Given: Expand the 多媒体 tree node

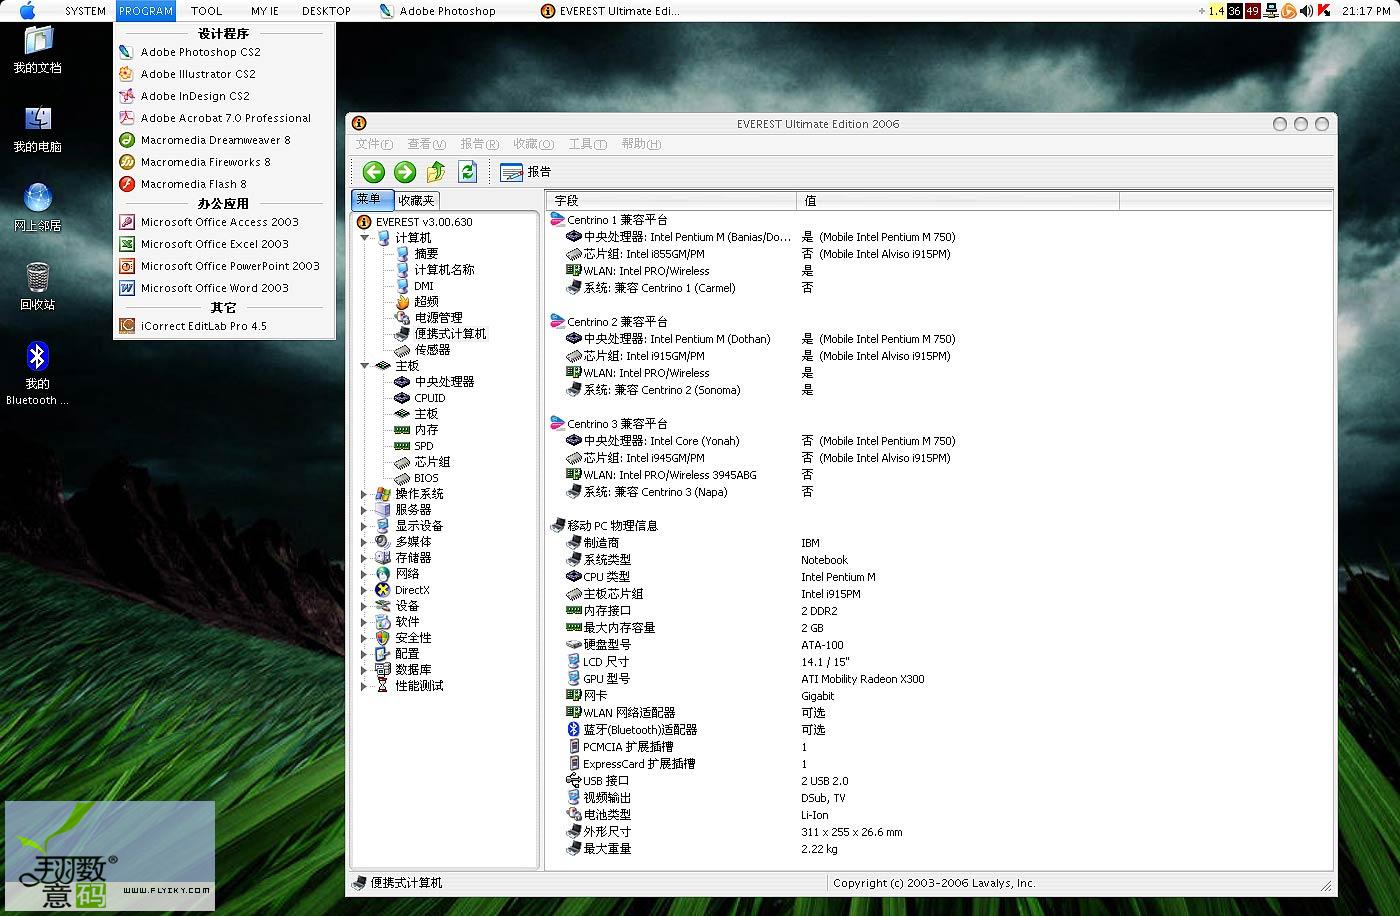Looking at the screenshot, I should coord(364,542).
